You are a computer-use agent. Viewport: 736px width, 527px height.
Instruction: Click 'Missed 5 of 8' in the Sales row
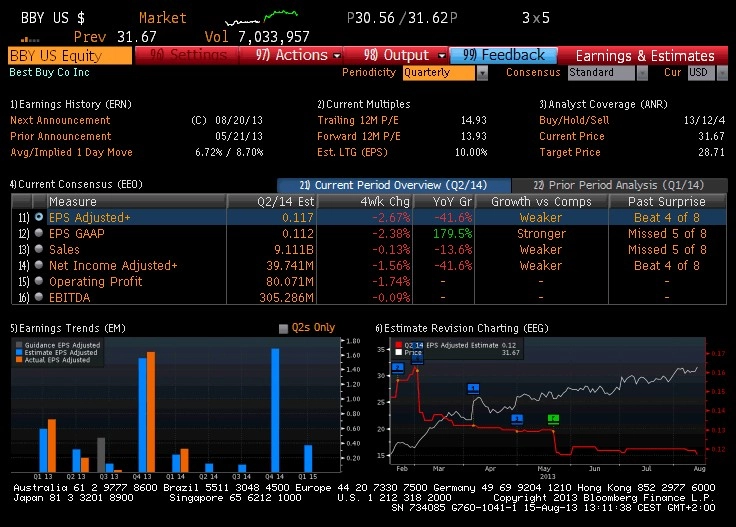[x=667, y=249]
